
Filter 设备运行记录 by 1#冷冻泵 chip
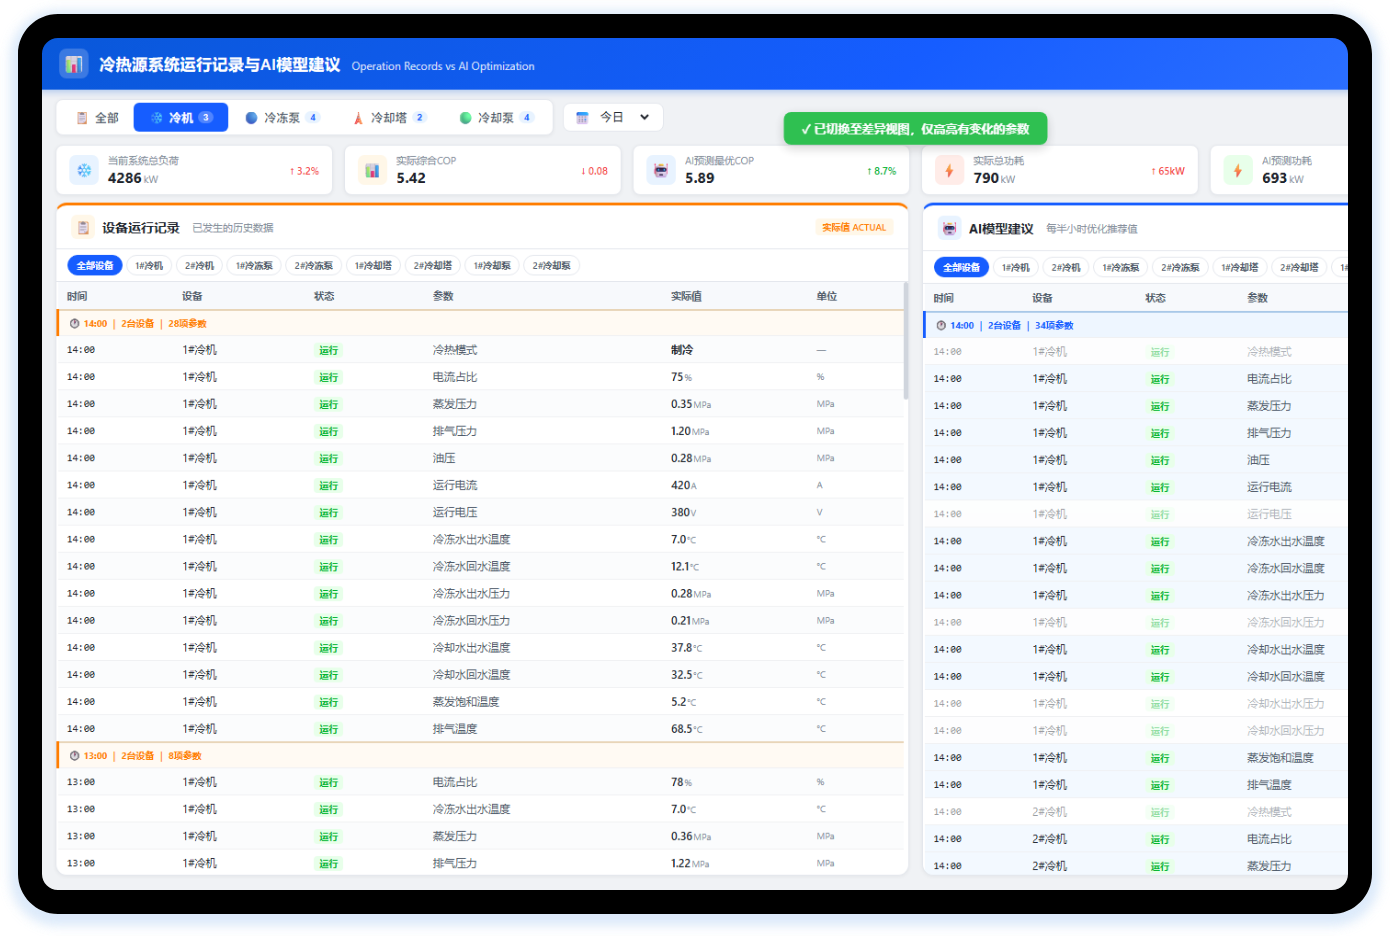[x=254, y=266]
